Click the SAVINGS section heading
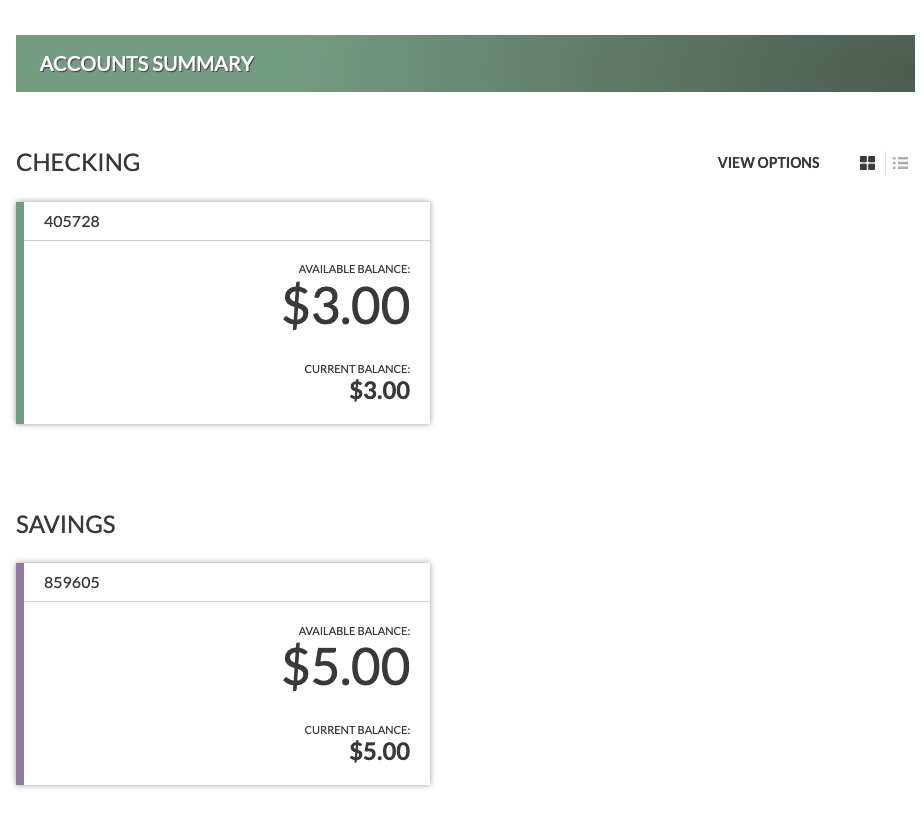 [x=65, y=524]
